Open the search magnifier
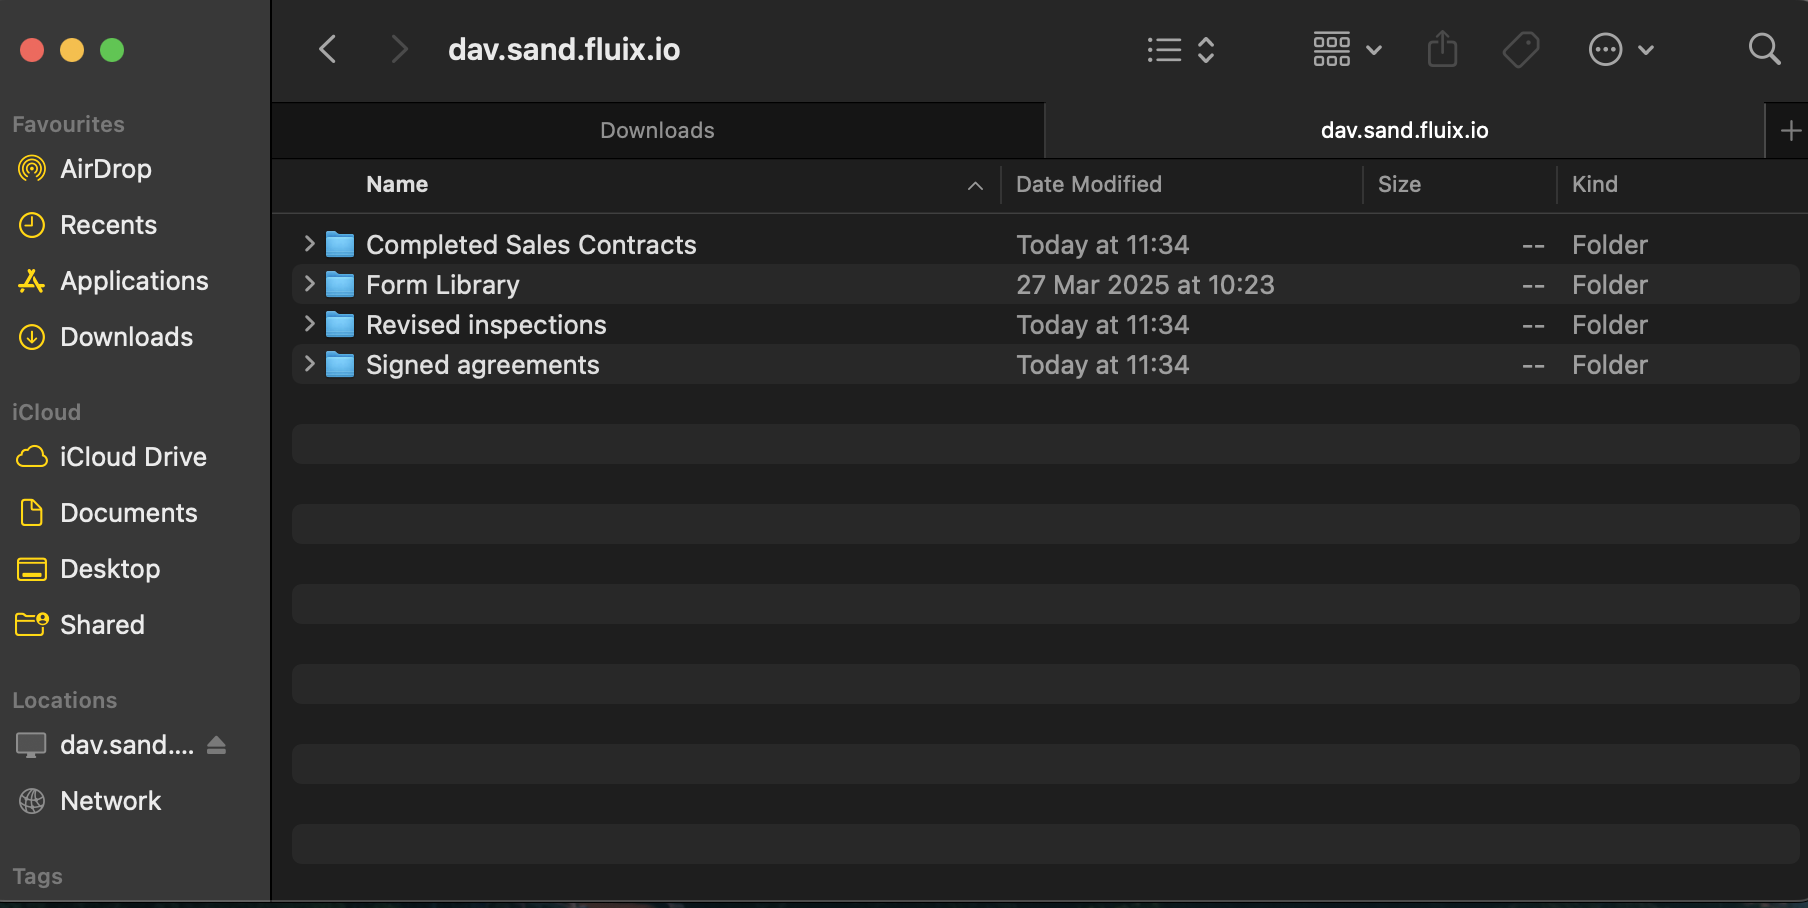The image size is (1808, 908). [x=1764, y=49]
